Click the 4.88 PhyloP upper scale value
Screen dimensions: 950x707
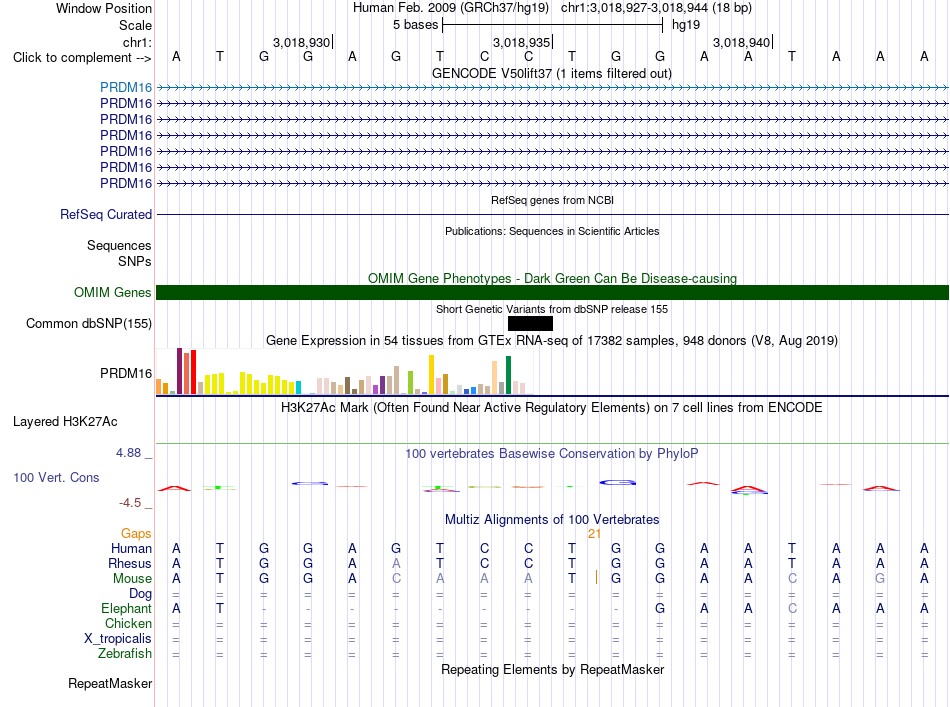[x=128, y=453]
